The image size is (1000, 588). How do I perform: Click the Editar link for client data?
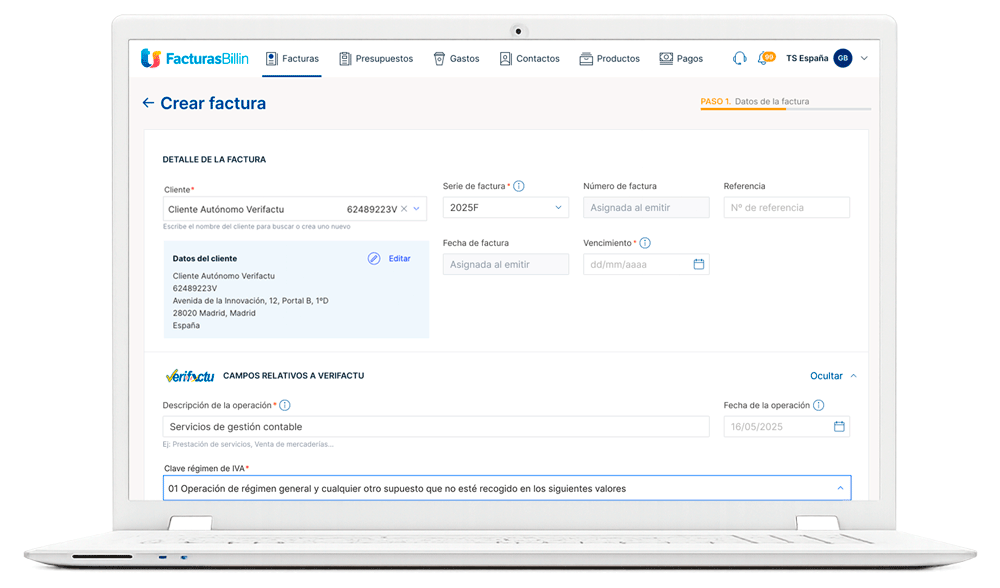click(x=399, y=258)
